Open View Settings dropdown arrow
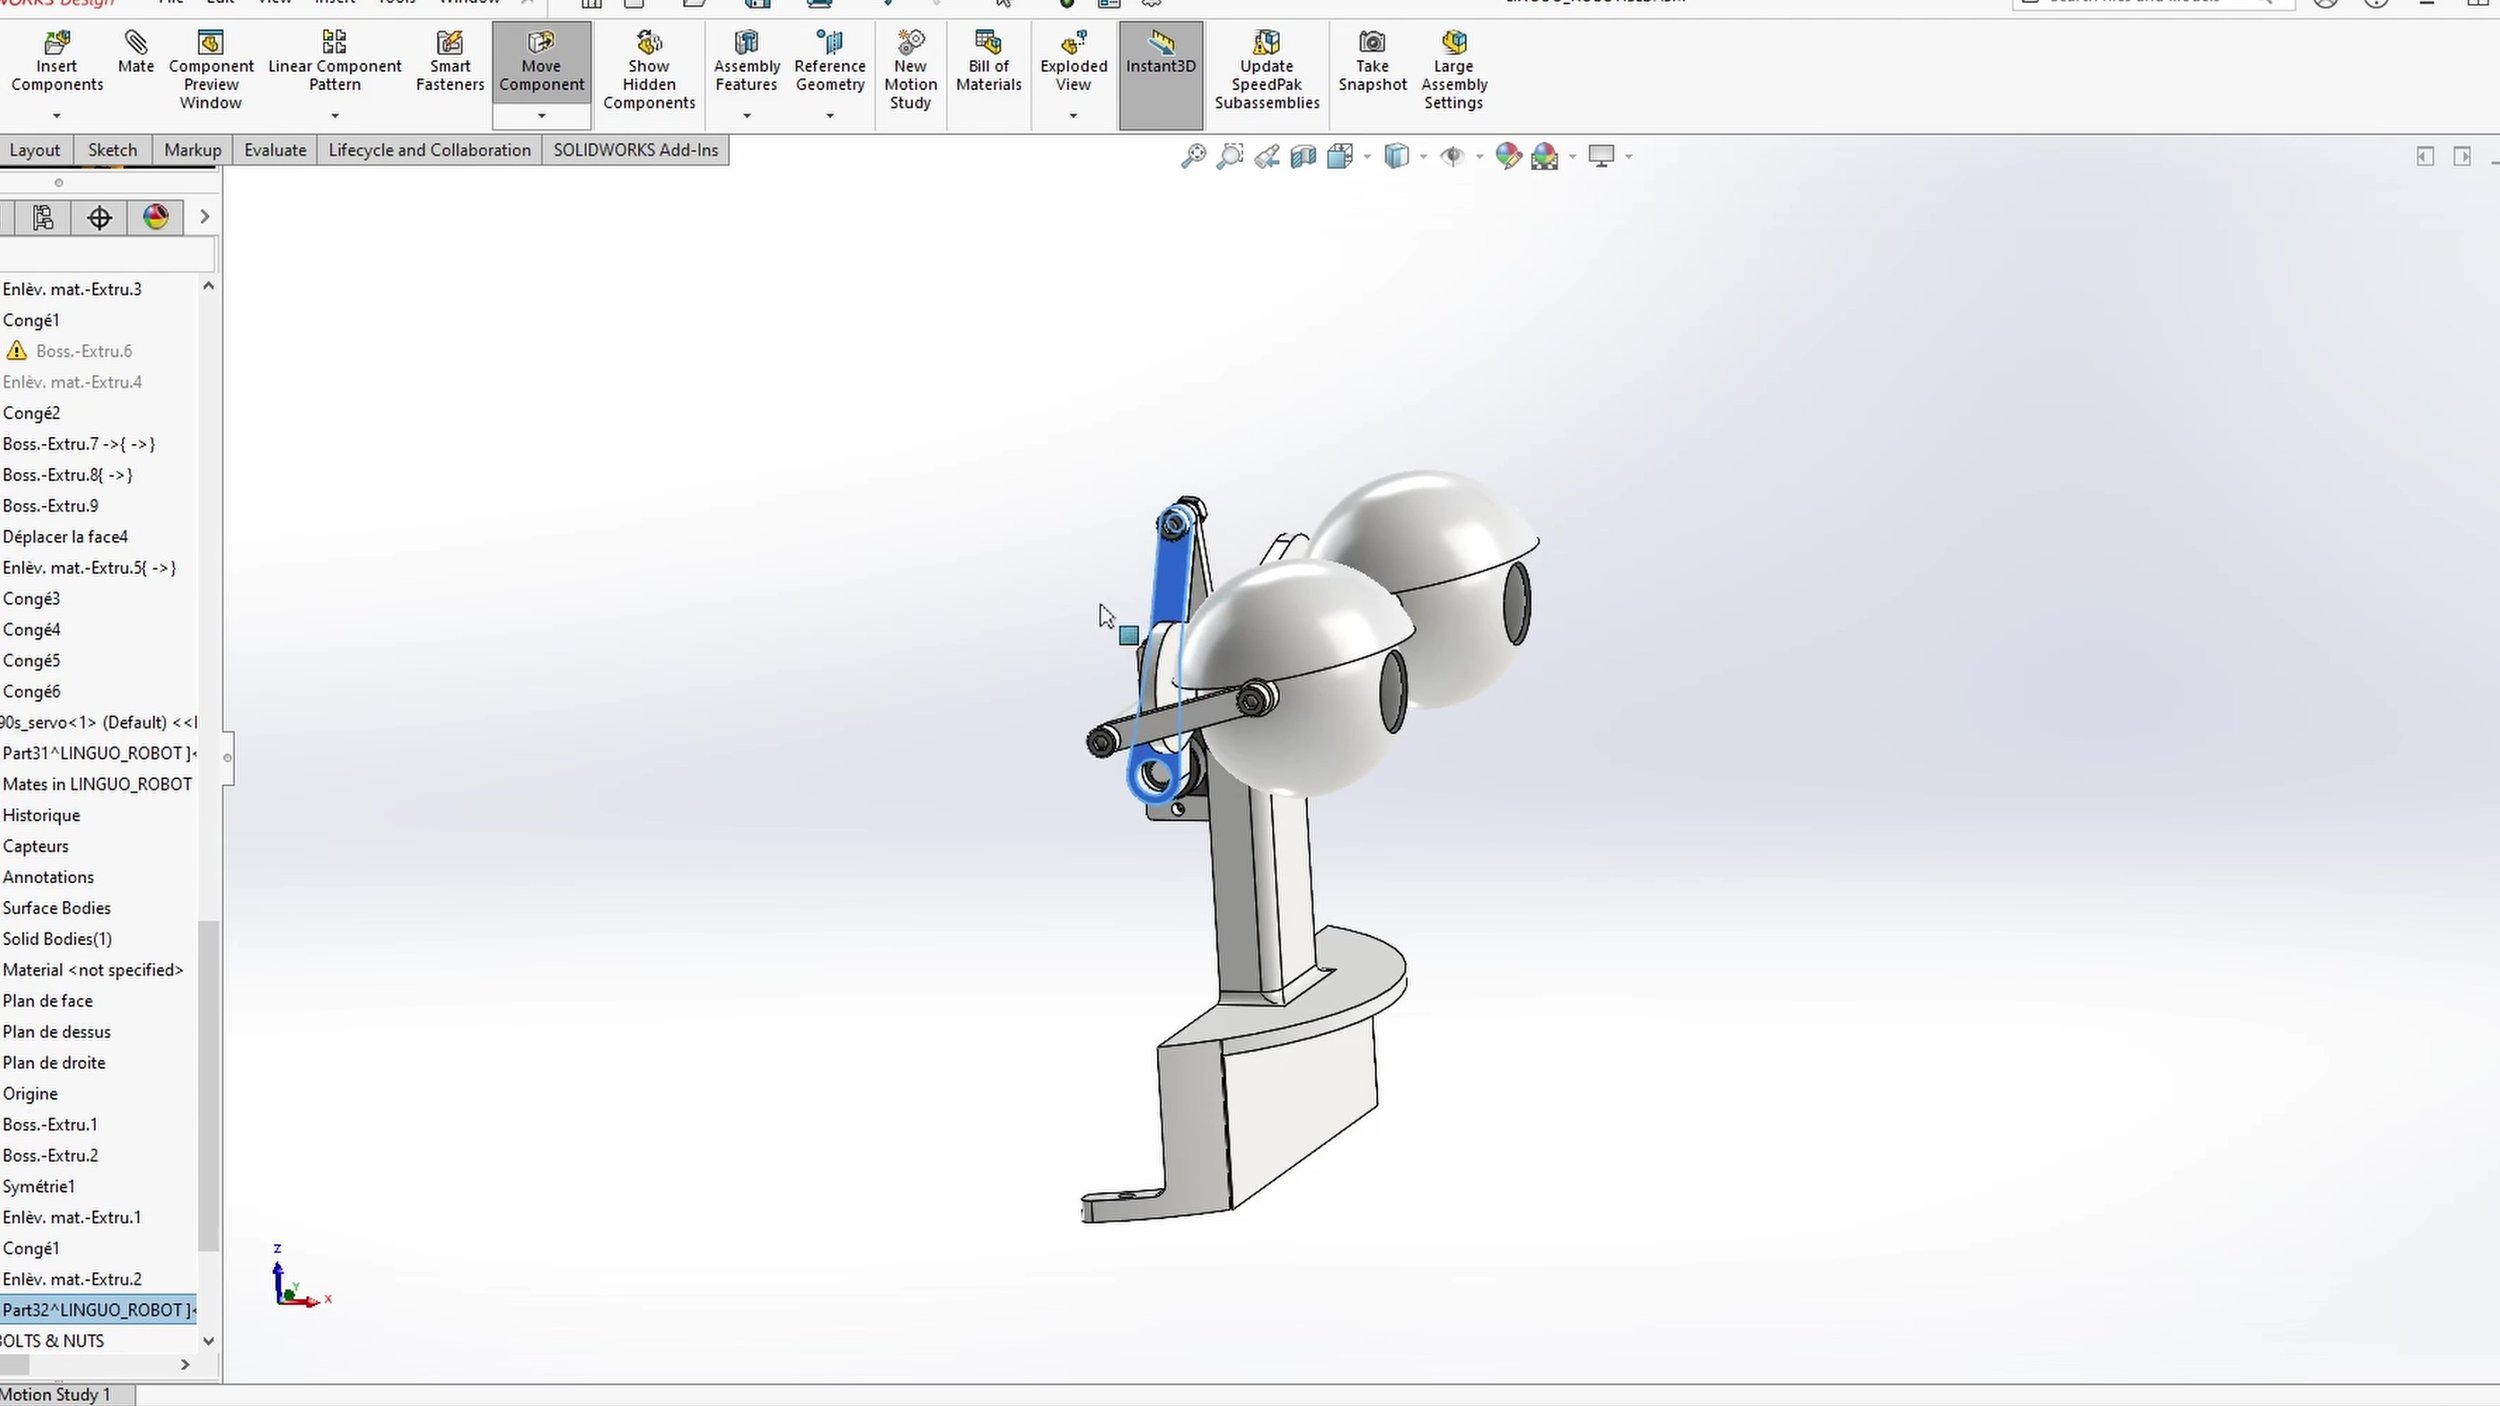Image resolution: width=2500 pixels, height=1406 pixels. (1629, 156)
